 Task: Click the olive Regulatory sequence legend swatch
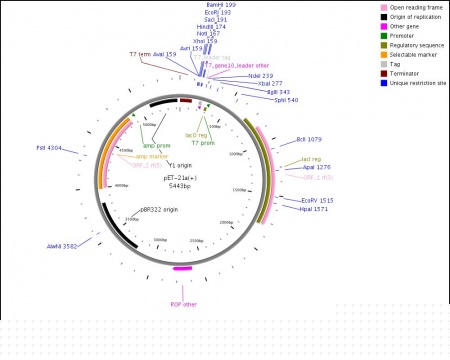[384, 45]
